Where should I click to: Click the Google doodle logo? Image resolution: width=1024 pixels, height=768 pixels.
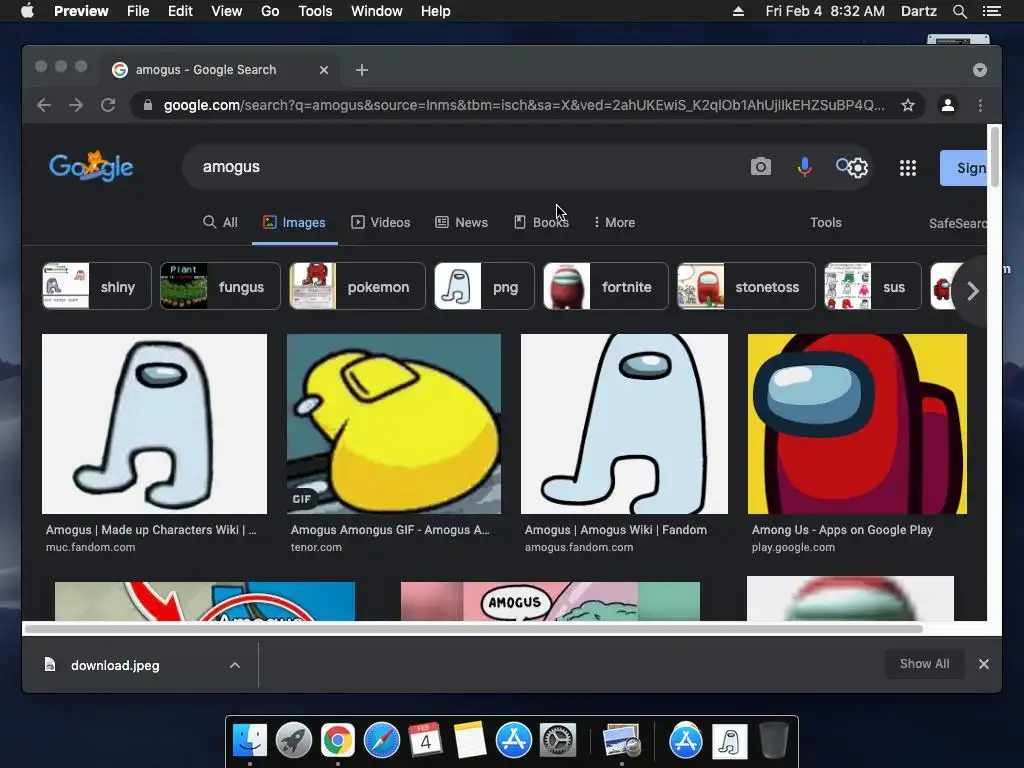91,167
